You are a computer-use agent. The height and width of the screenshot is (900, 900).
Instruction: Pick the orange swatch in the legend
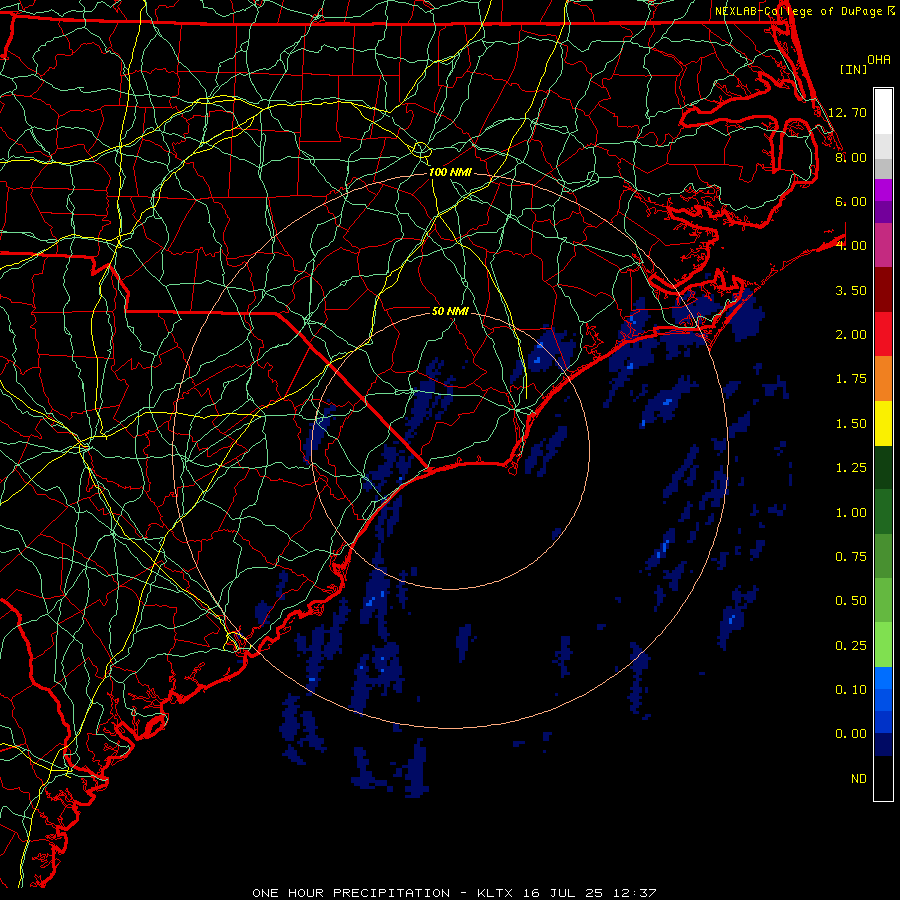[x=883, y=379]
